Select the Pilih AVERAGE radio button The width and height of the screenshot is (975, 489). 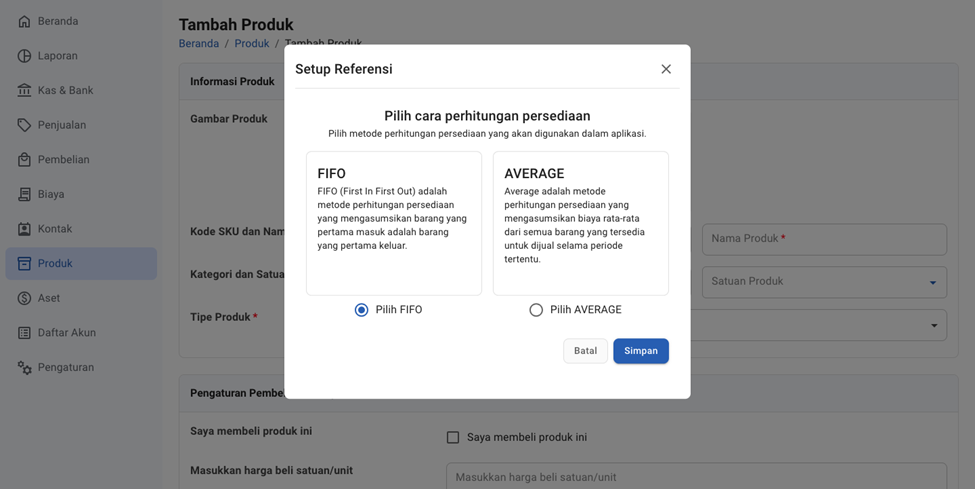point(536,310)
